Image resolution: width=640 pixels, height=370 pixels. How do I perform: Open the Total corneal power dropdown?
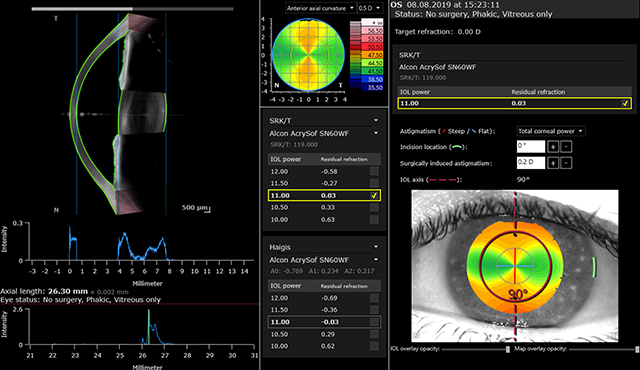[x=551, y=131]
